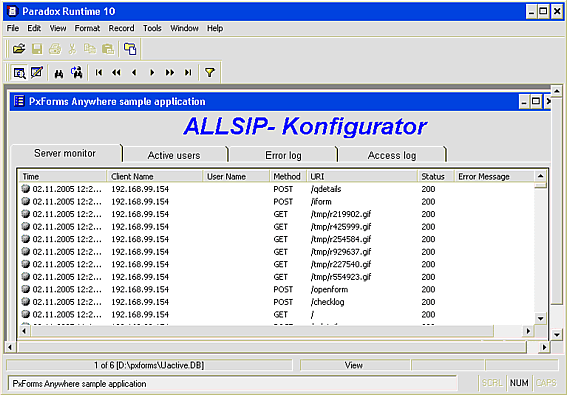Click the Status column header

tap(436, 177)
